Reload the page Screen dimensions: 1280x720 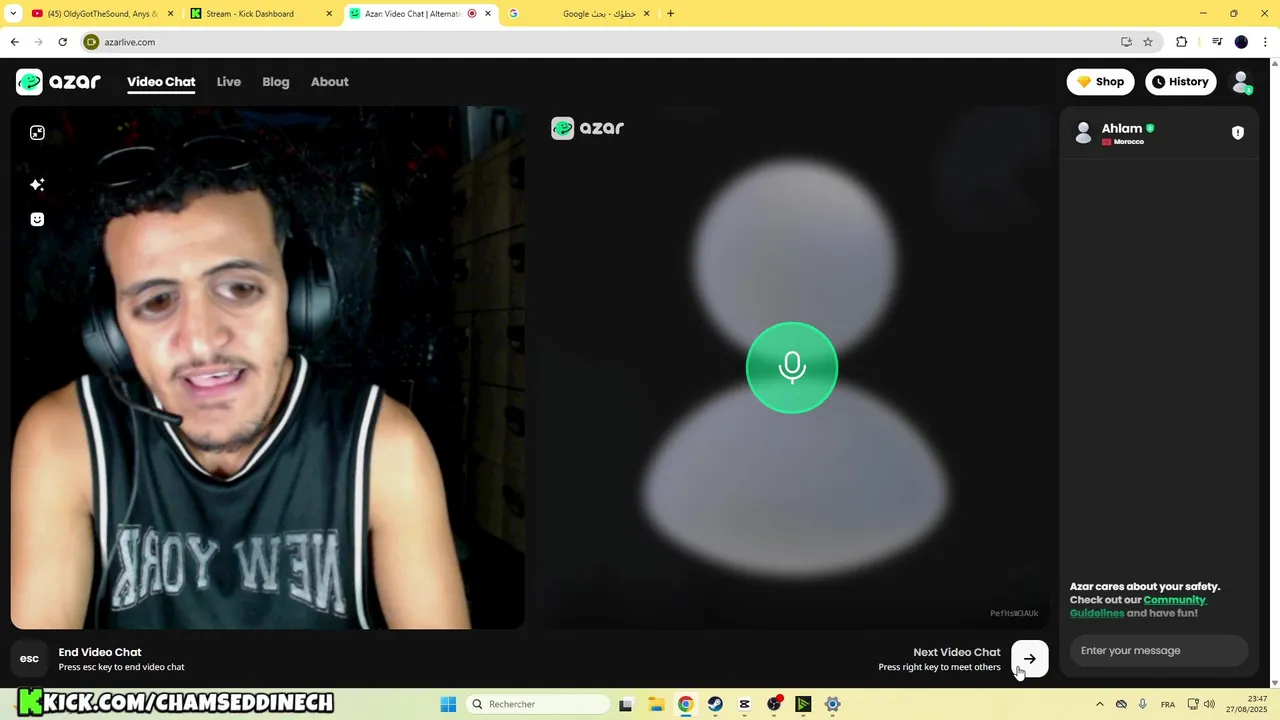pos(62,42)
